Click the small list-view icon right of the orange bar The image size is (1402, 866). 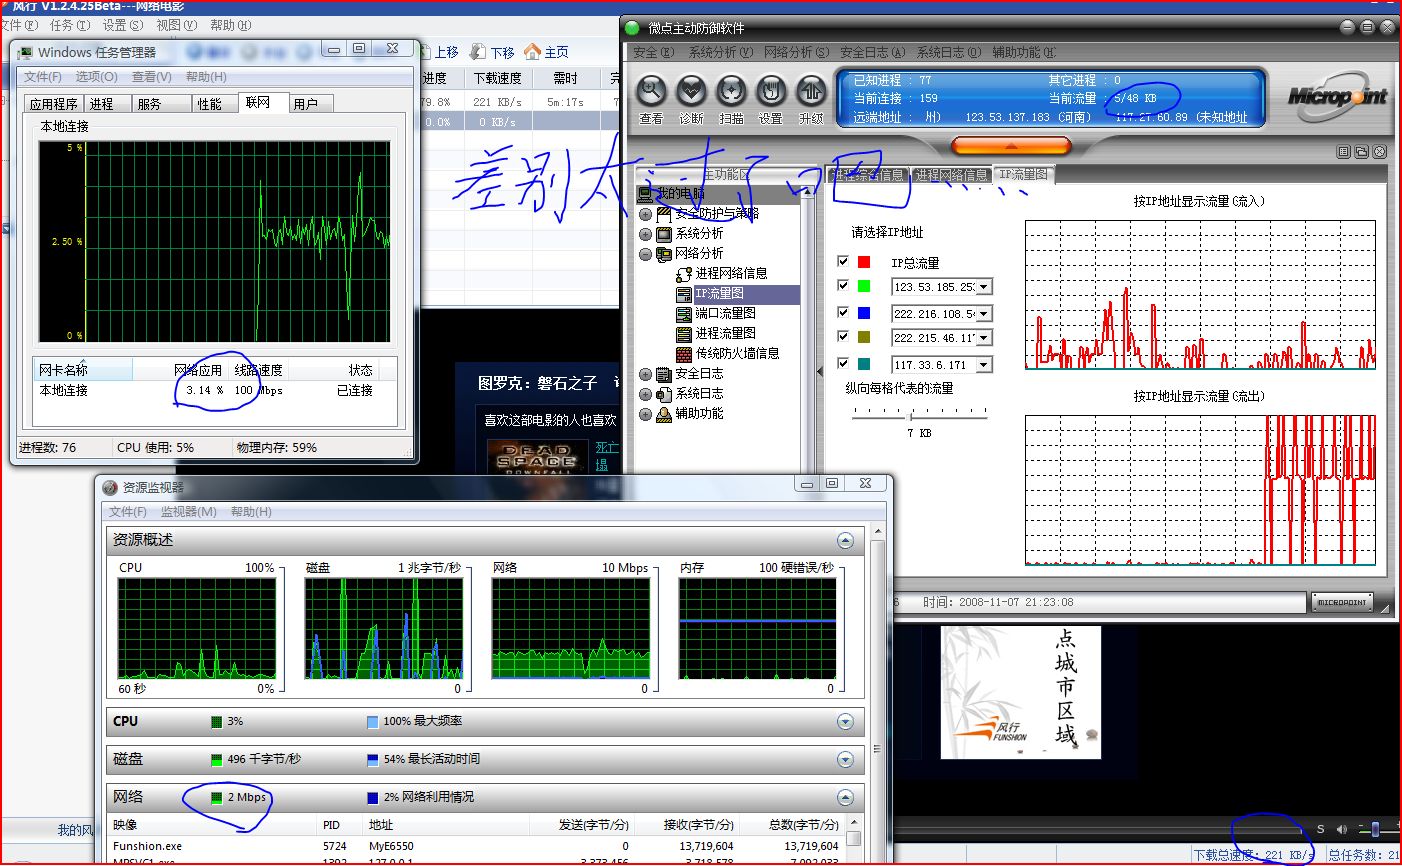1343,152
